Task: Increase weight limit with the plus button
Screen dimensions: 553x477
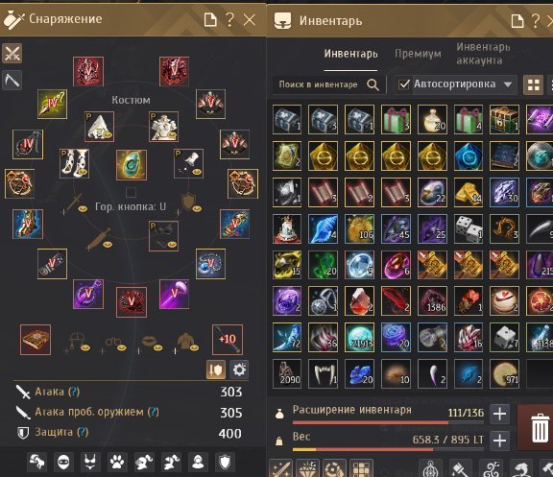Action: click(x=499, y=440)
